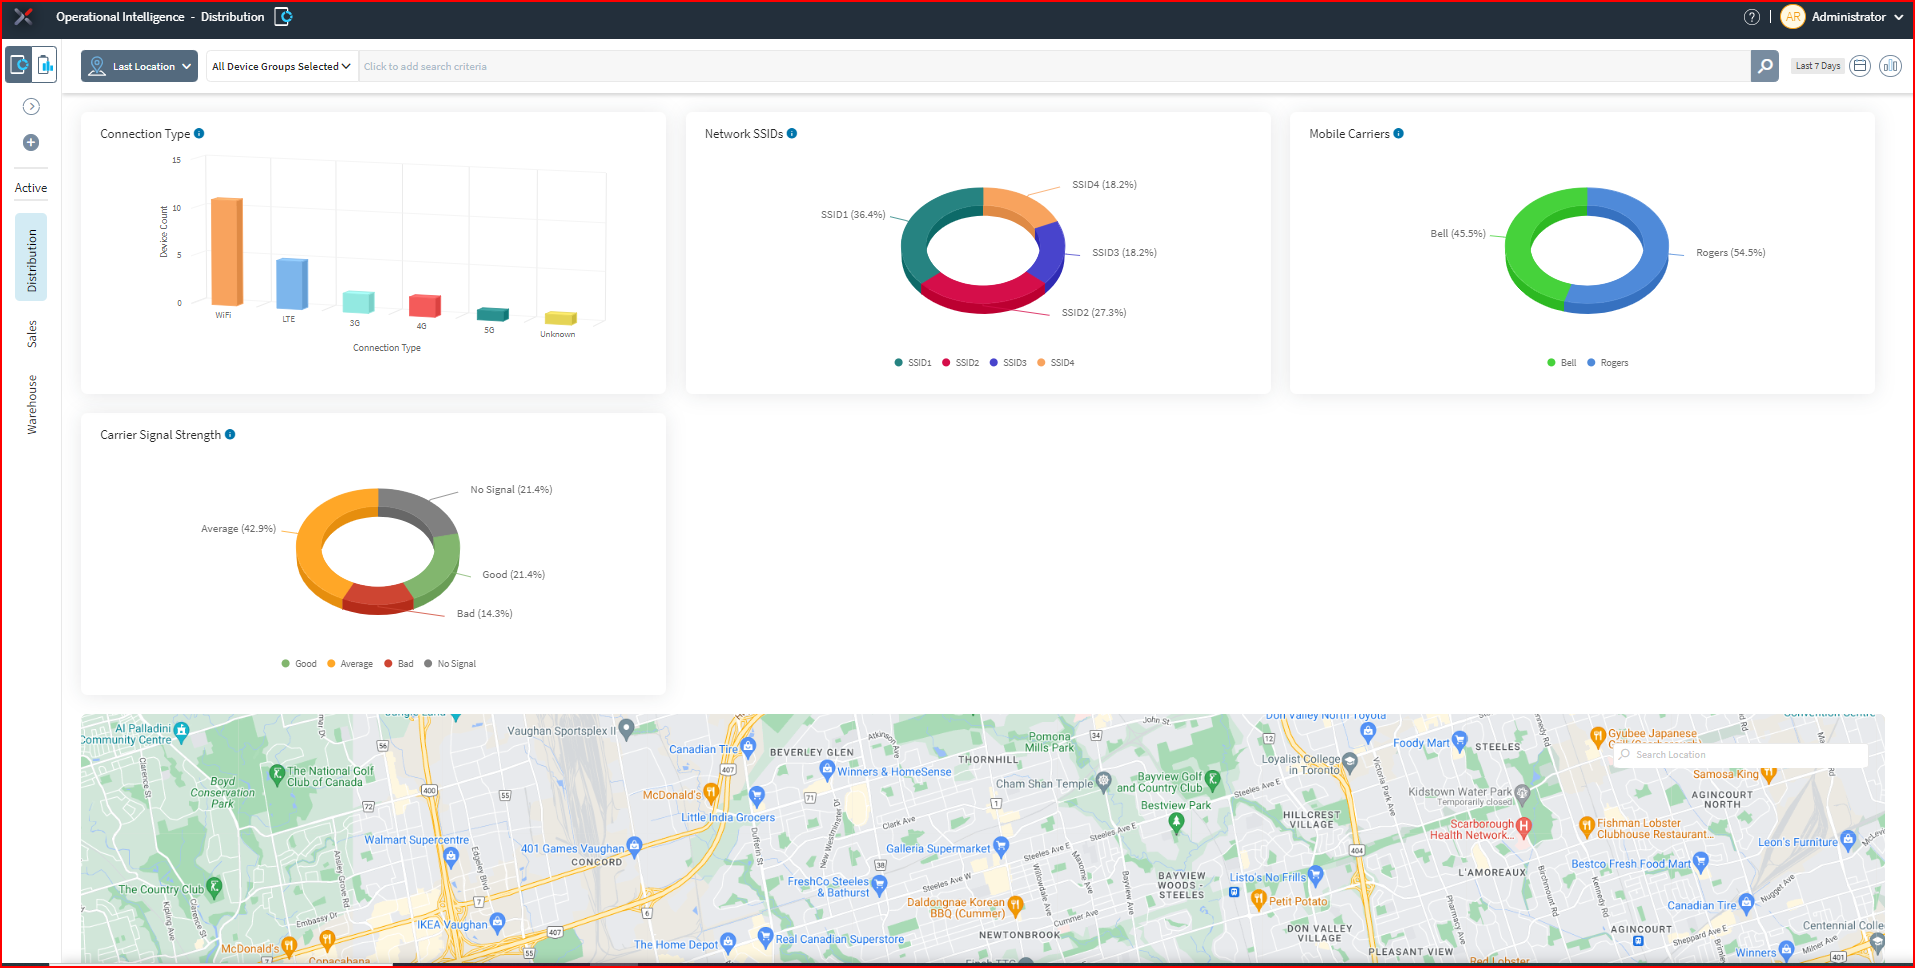Open the calendar date range picker

[1860, 66]
